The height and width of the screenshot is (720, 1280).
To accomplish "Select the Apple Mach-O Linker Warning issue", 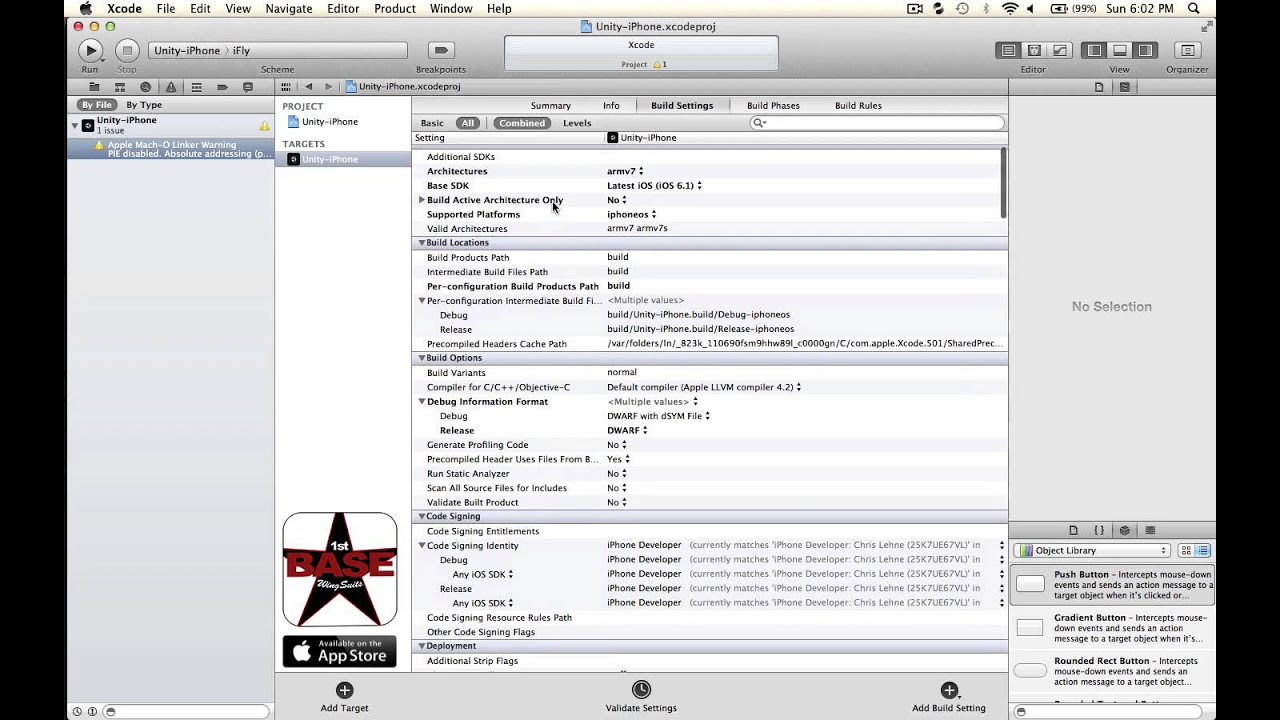I will [171, 149].
